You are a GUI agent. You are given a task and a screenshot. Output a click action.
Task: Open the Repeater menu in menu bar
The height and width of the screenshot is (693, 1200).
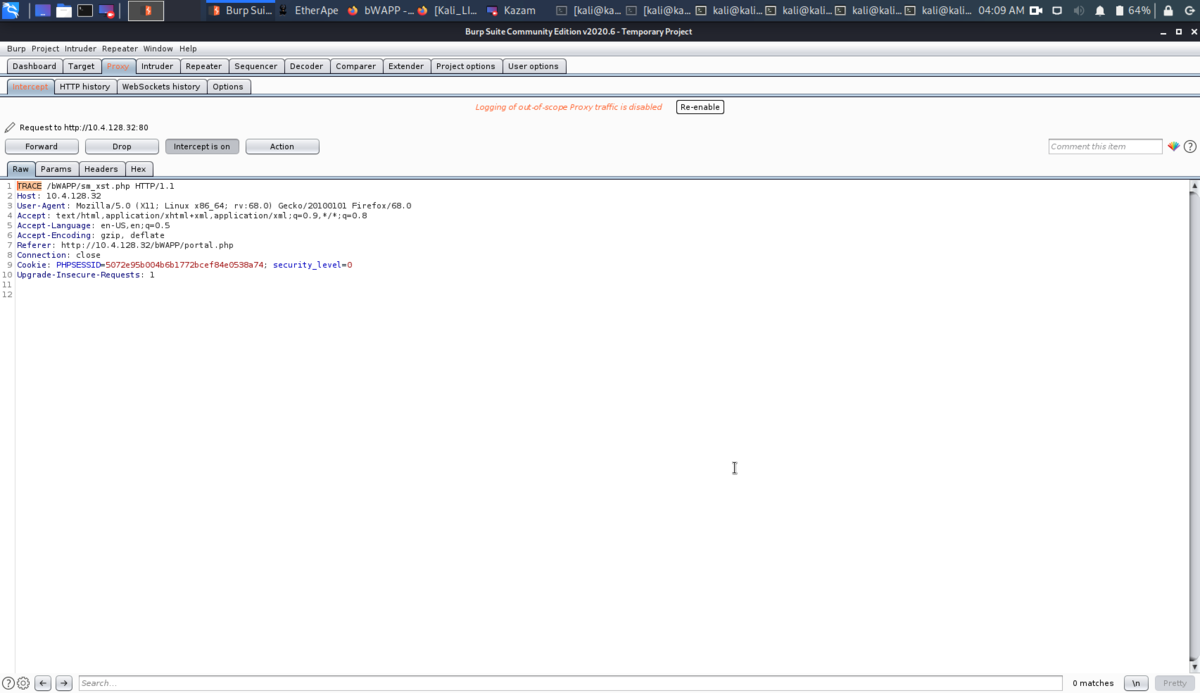coord(120,48)
